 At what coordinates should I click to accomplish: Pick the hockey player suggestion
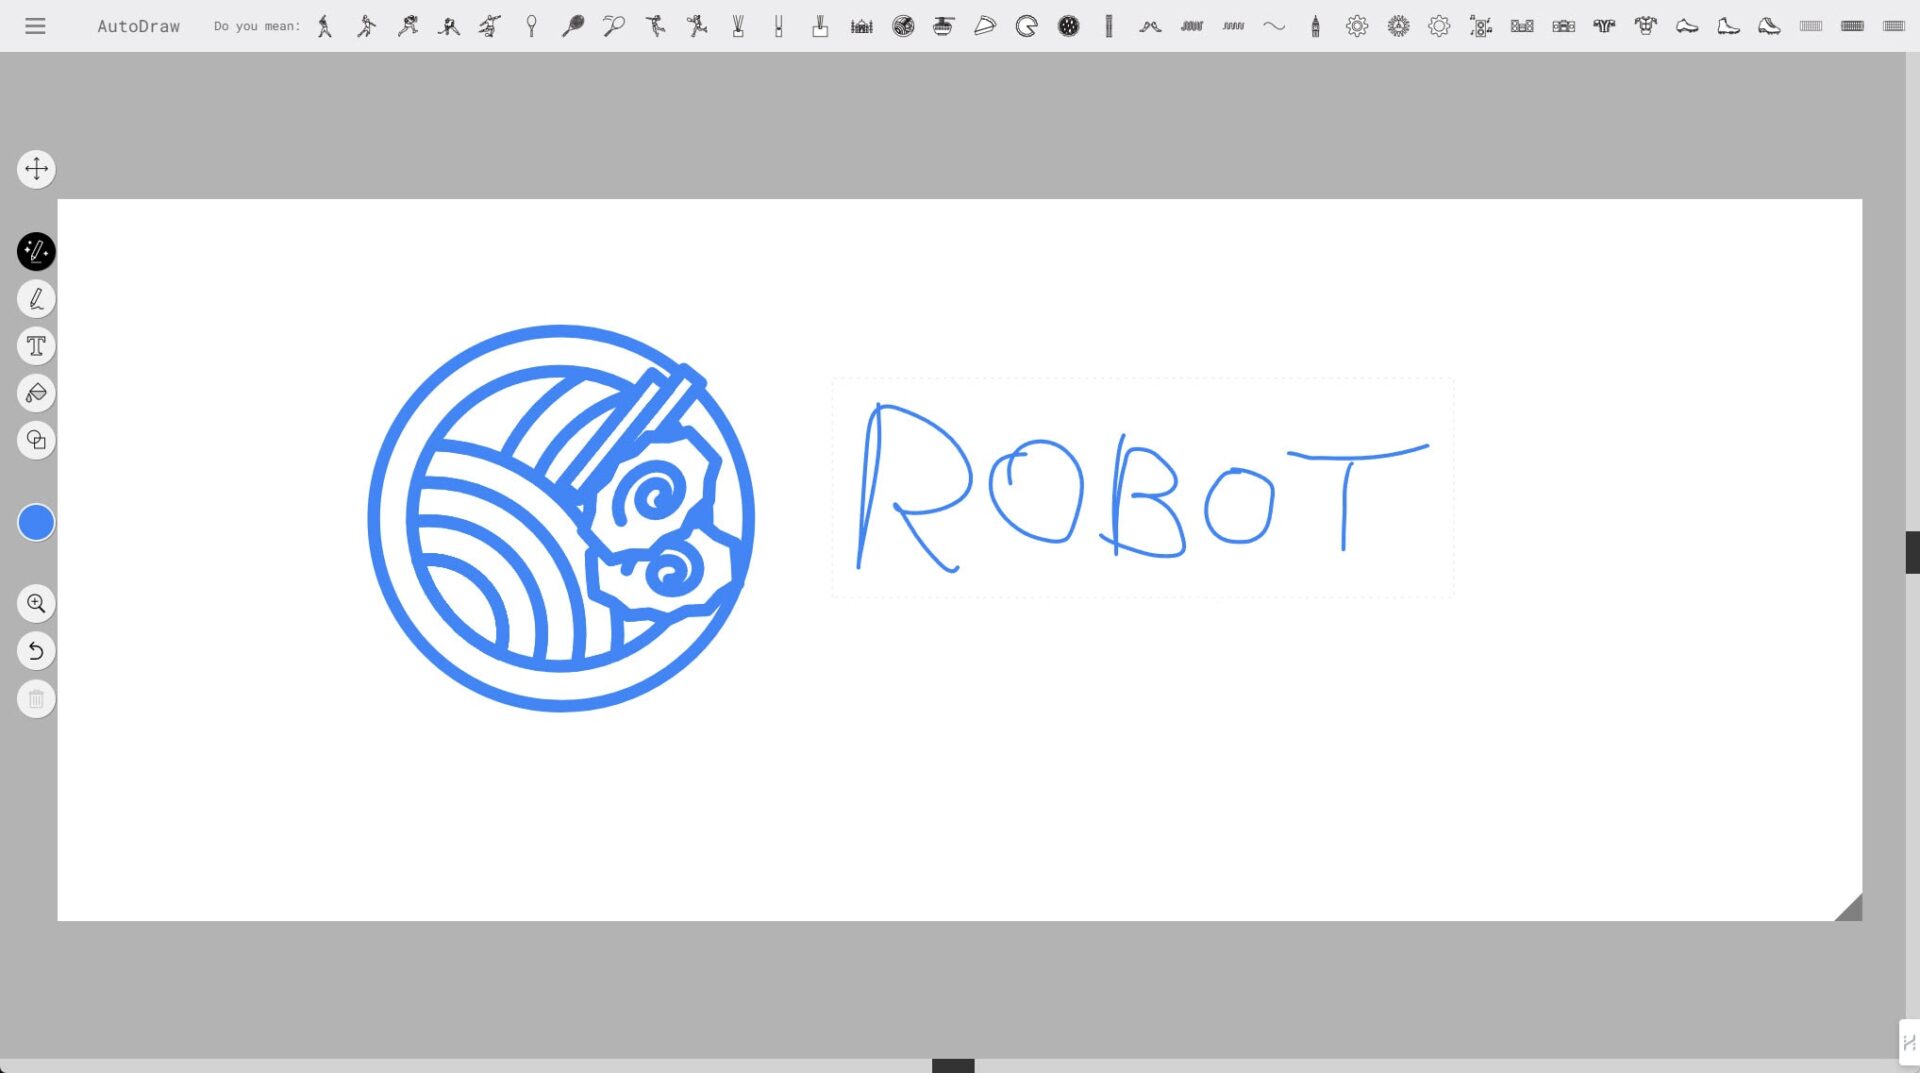click(x=449, y=26)
